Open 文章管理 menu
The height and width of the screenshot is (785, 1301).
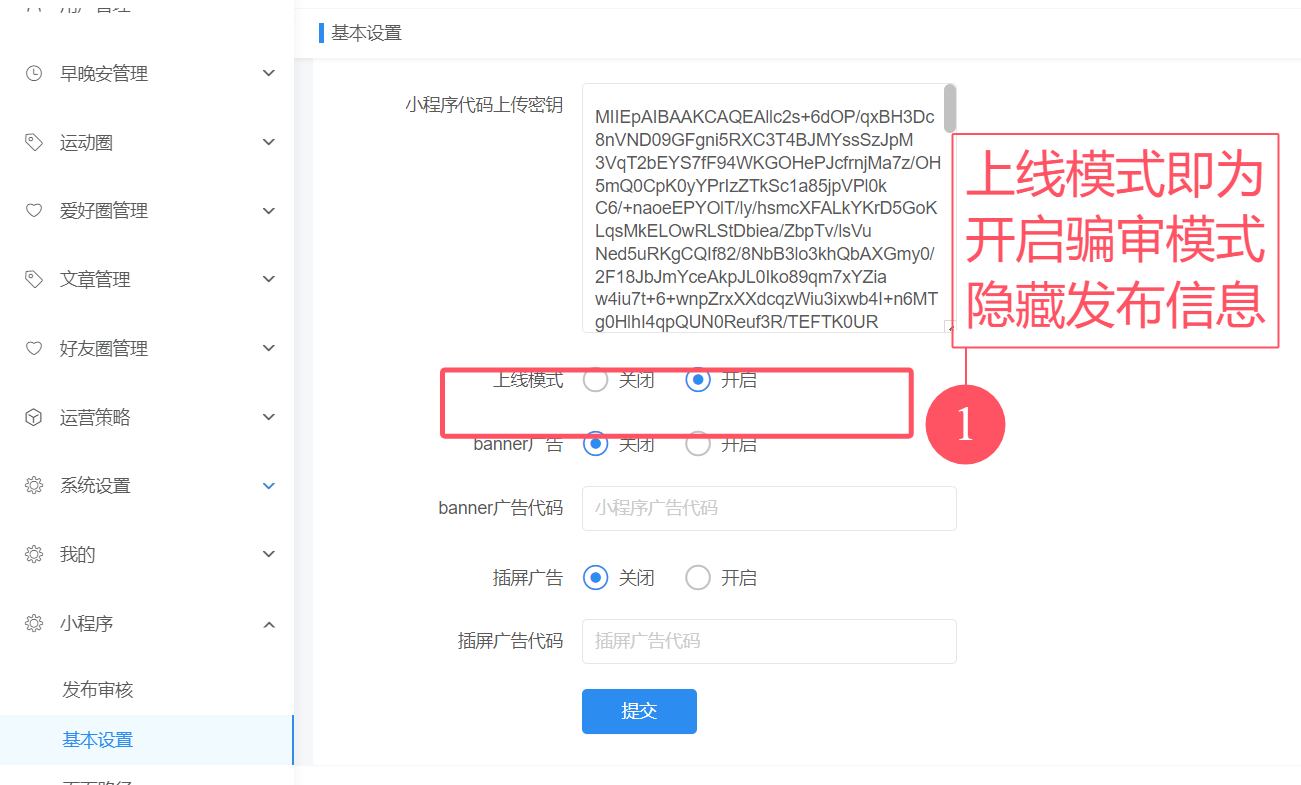coord(147,279)
